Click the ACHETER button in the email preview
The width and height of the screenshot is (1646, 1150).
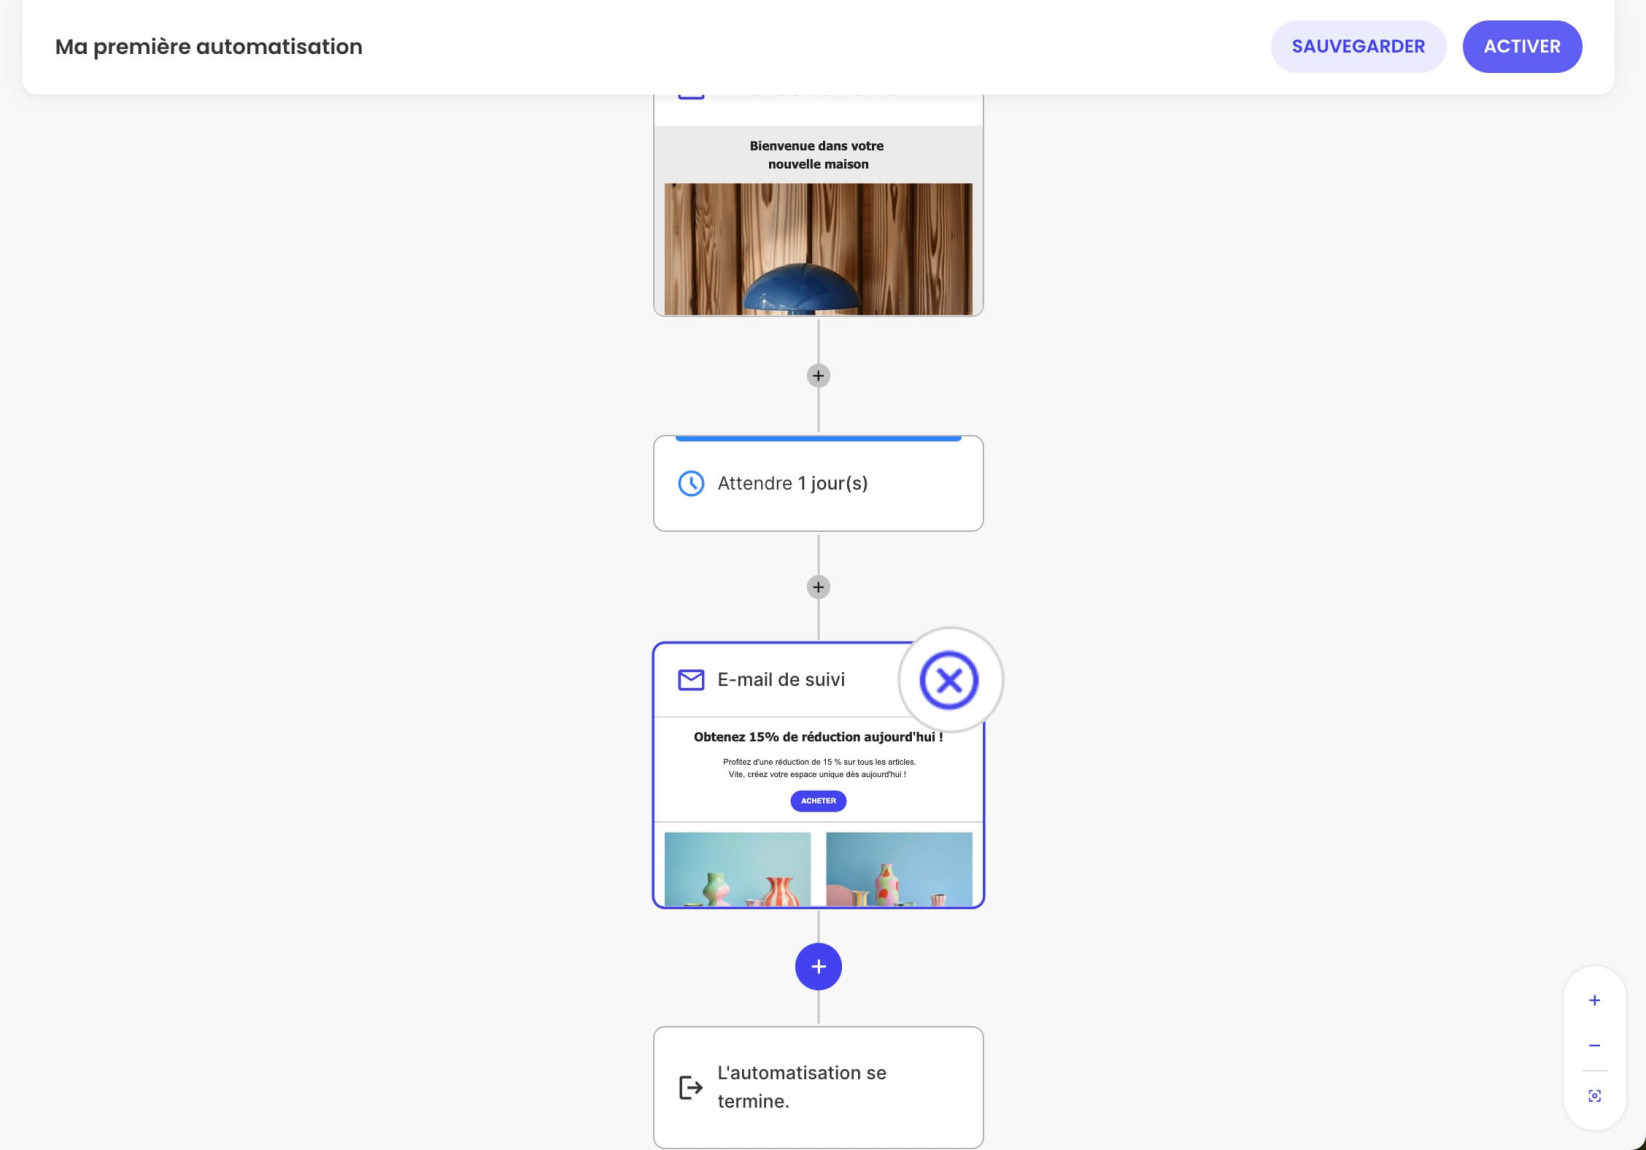coord(818,801)
